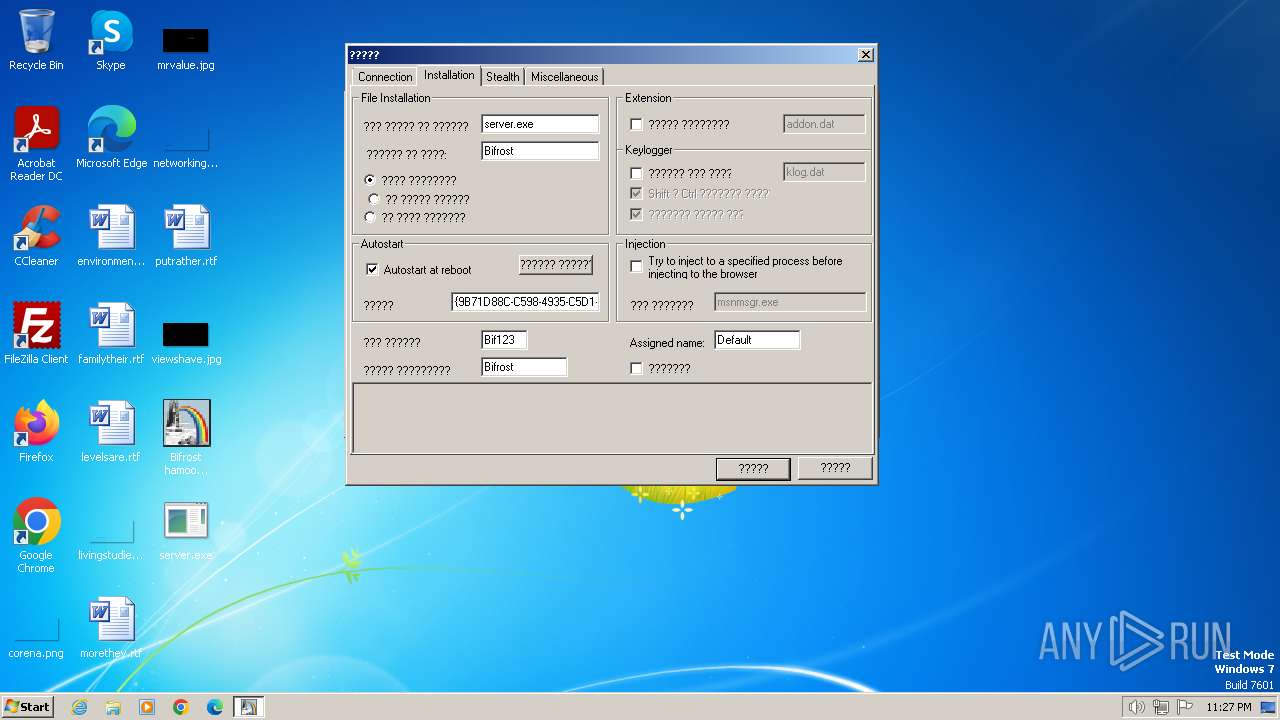Click the Bifrost directory name field

(x=540, y=151)
